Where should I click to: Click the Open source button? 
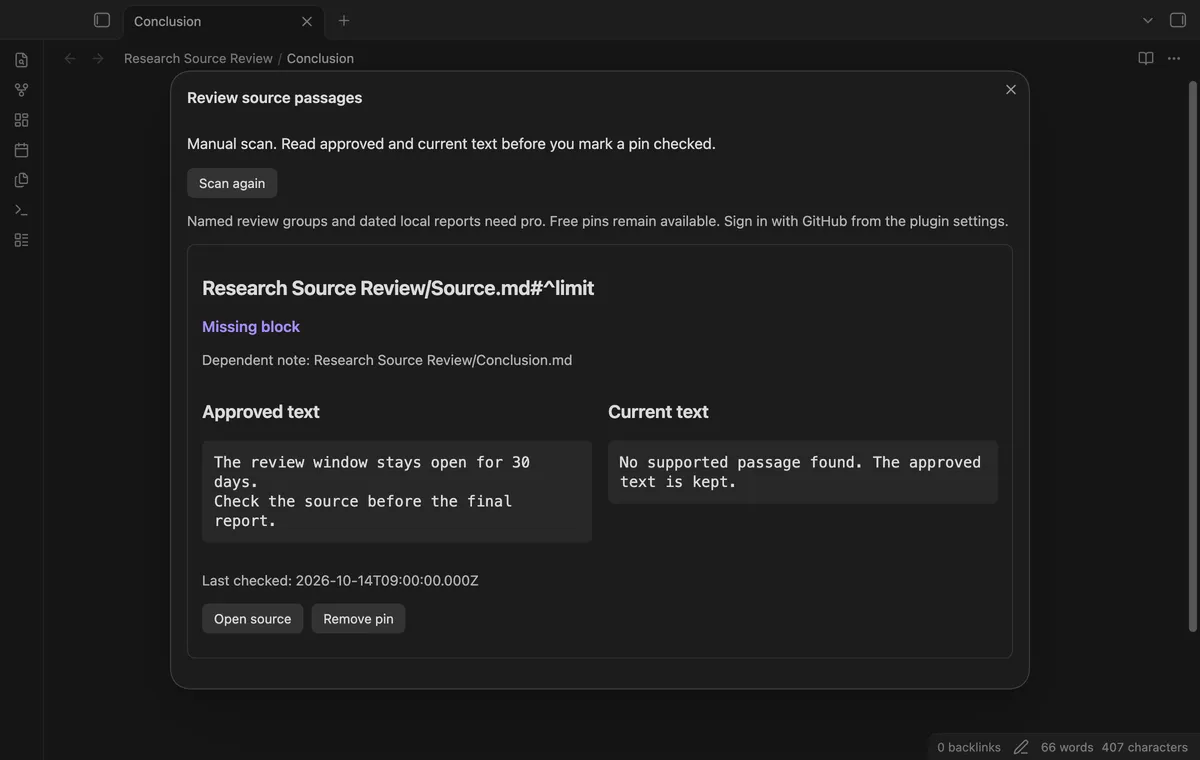pos(252,619)
